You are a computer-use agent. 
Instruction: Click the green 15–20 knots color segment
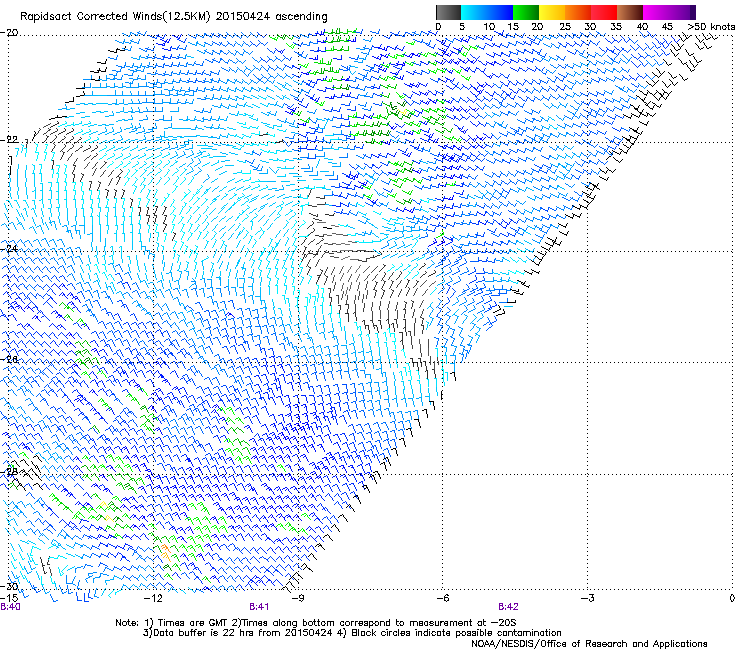tap(526, 12)
